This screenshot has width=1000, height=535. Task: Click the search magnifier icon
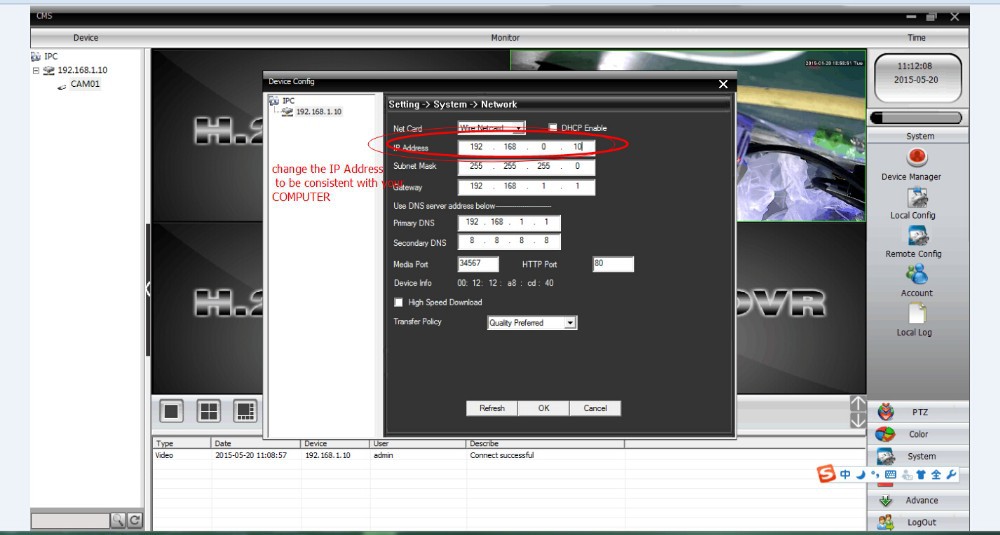pos(118,520)
